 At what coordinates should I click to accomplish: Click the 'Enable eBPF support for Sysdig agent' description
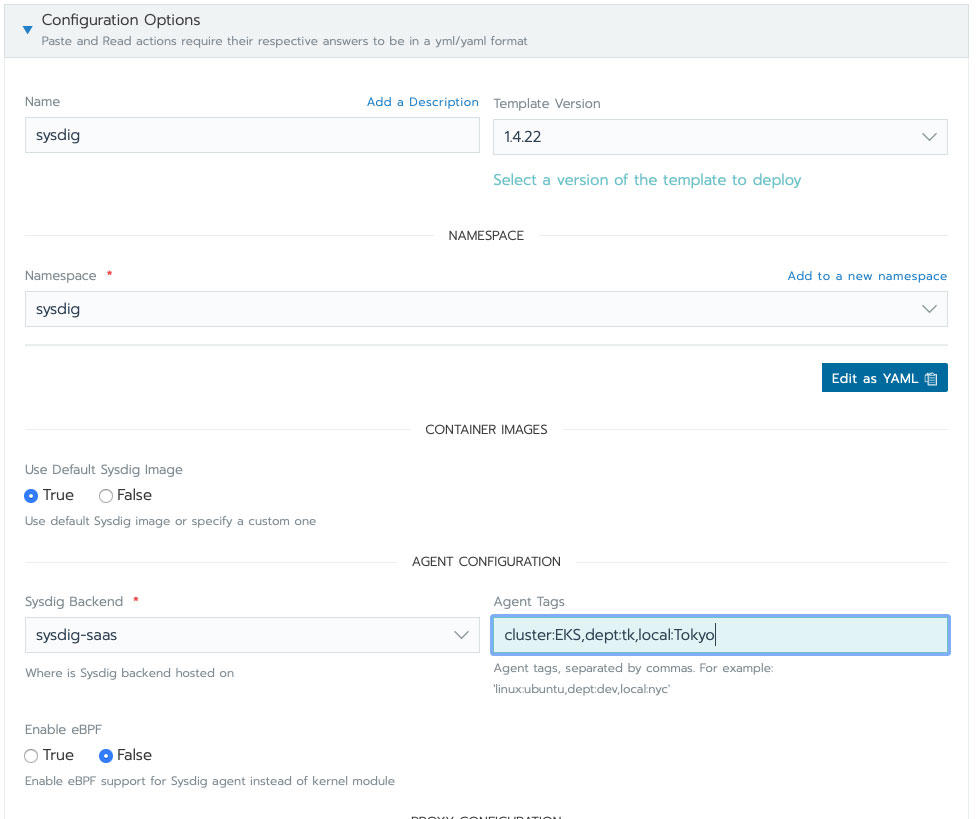(x=210, y=781)
